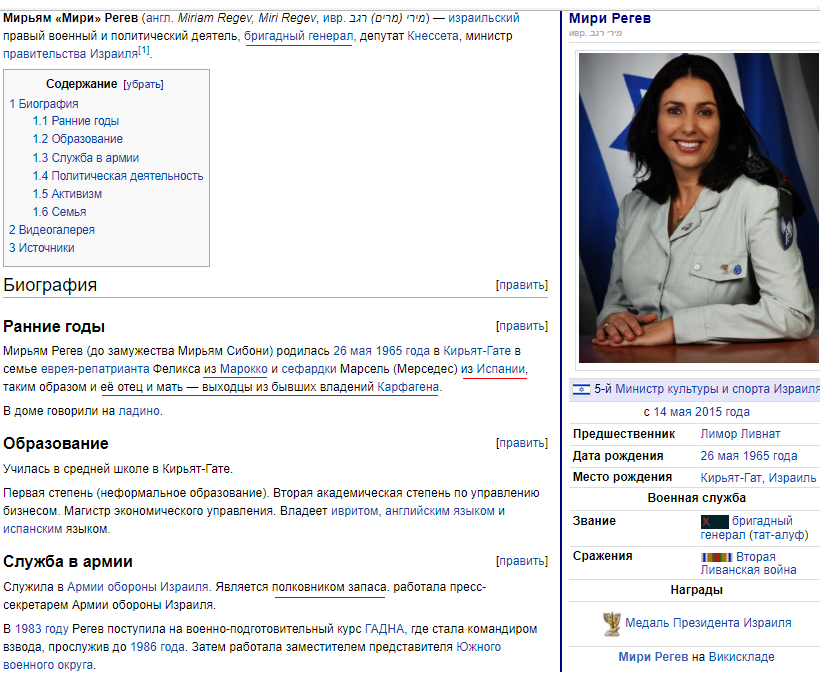Open the ивр. language link in intro

click(x=334, y=18)
